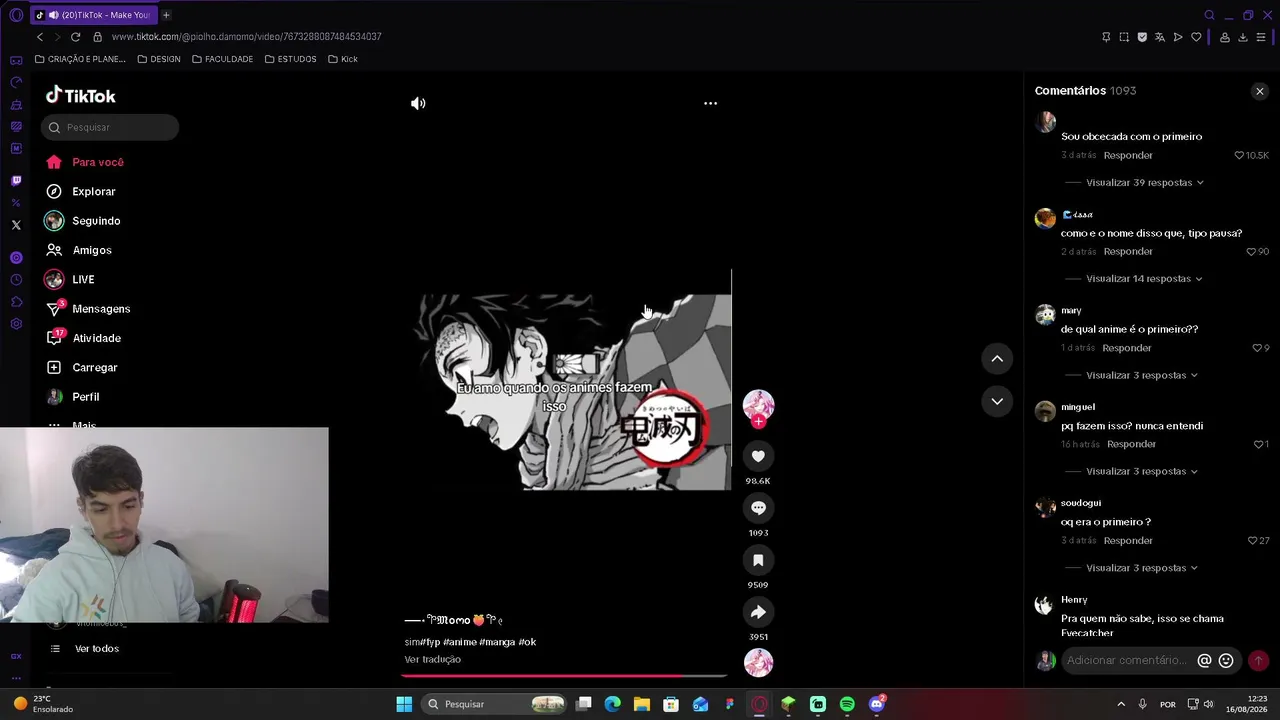
Task: Reply to mary's comment
Action: pos(1127,348)
